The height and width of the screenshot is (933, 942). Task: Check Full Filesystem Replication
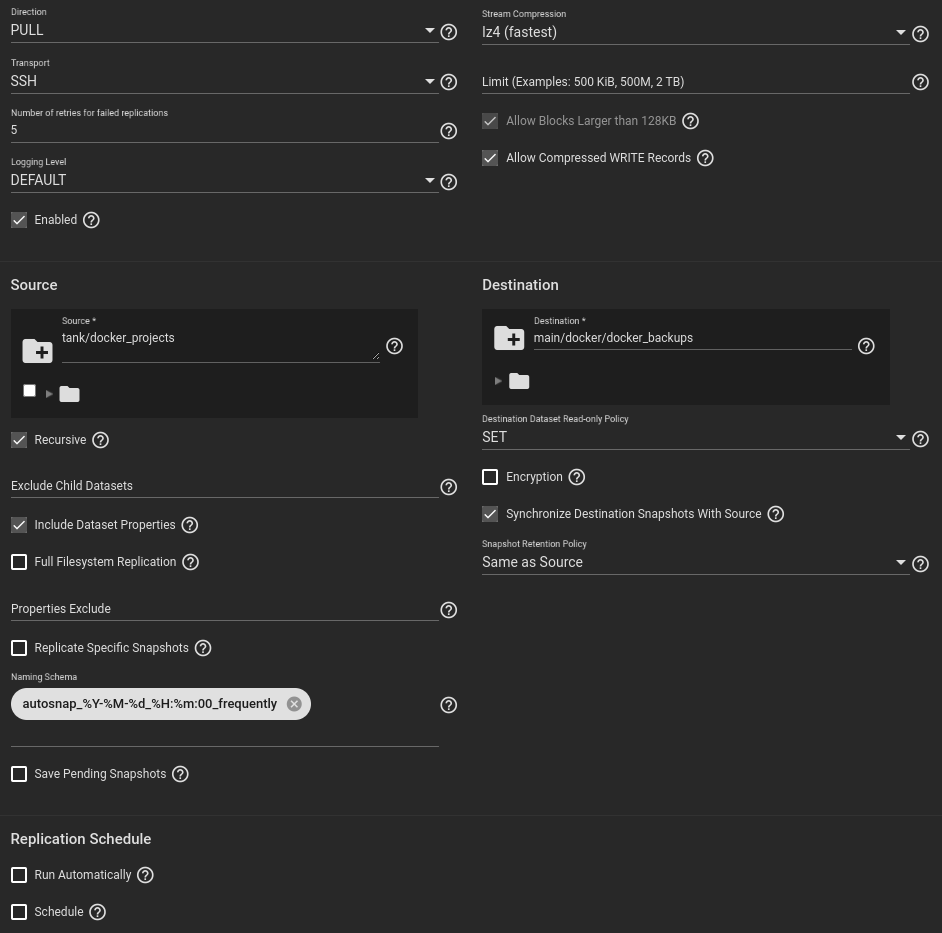point(19,562)
